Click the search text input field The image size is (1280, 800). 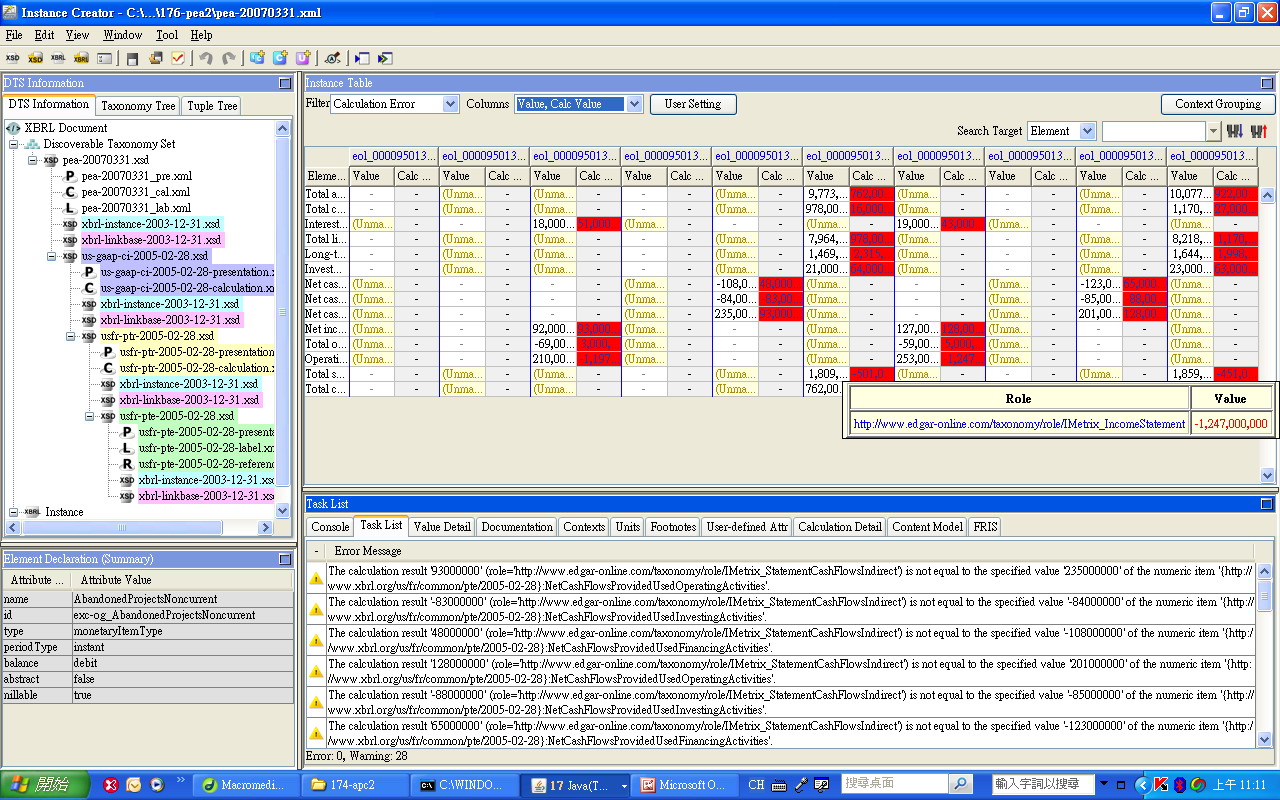point(1154,131)
